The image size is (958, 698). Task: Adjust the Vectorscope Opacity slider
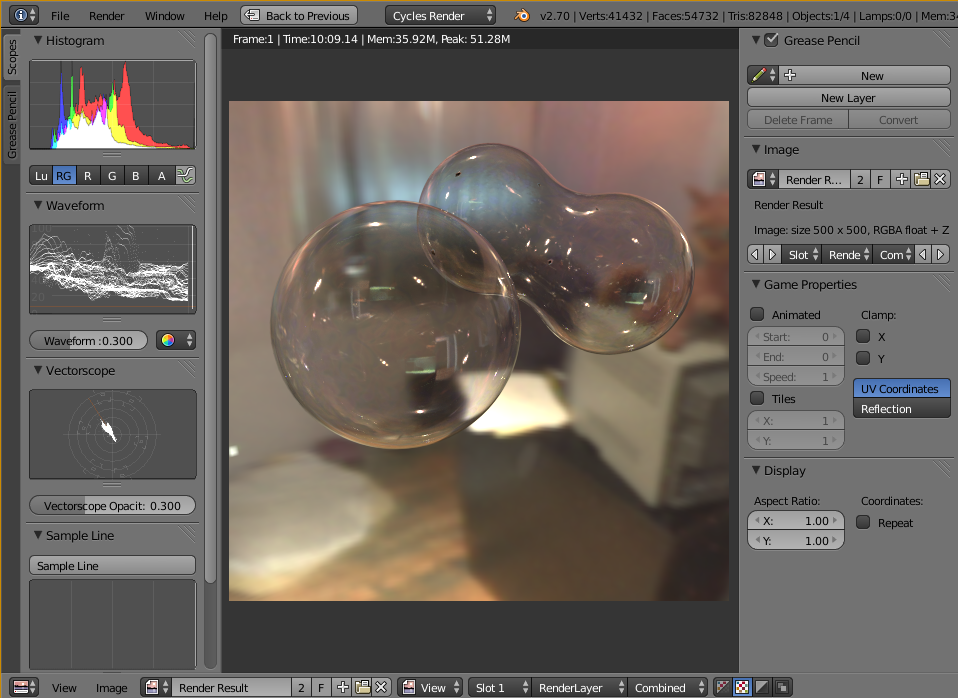tap(112, 505)
